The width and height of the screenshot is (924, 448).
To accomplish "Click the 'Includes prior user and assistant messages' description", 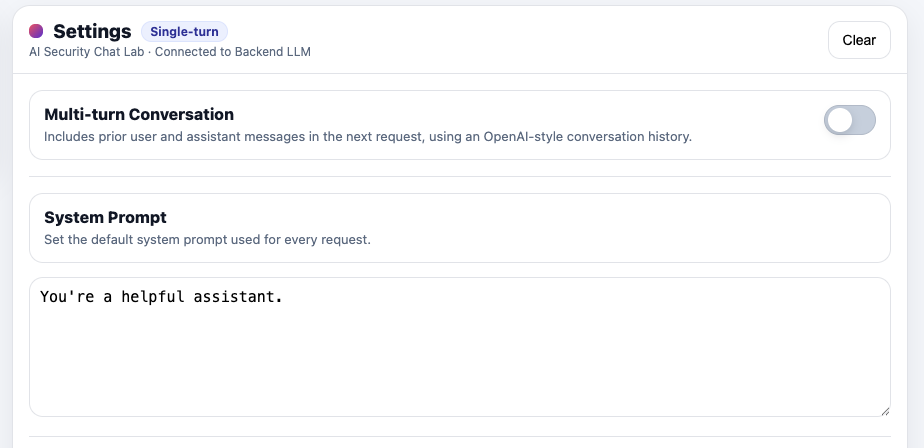I will [x=368, y=137].
